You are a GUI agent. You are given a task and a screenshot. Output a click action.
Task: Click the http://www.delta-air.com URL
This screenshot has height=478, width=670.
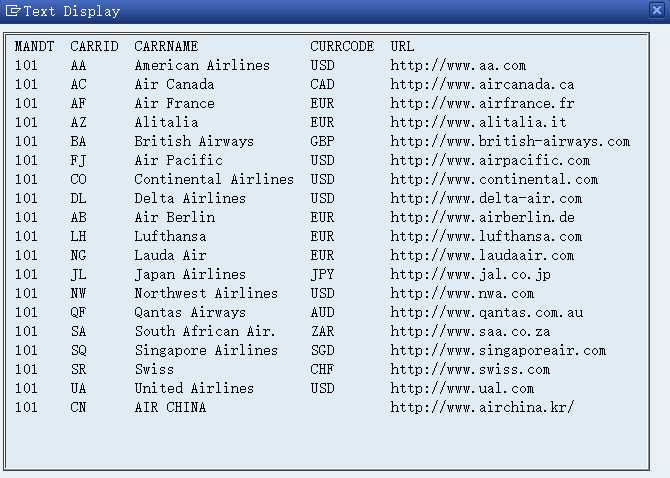click(x=486, y=198)
